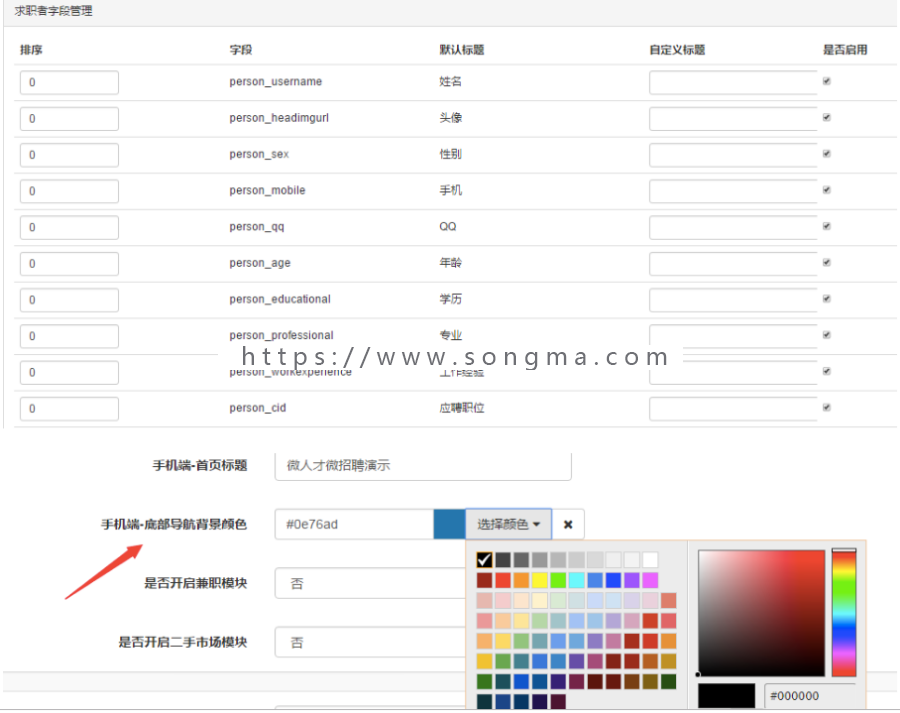
Task: Toggle the enabled checkbox for person_mobile
Action: (x=827, y=190)
